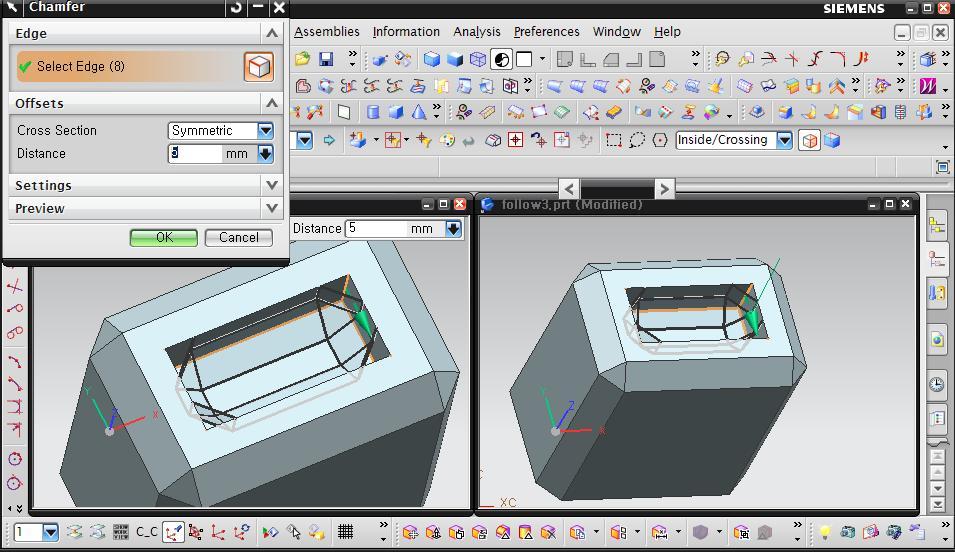Cancel the Chamfer dialog
This screenshot has height=552, width=955.
pos(238,237)
